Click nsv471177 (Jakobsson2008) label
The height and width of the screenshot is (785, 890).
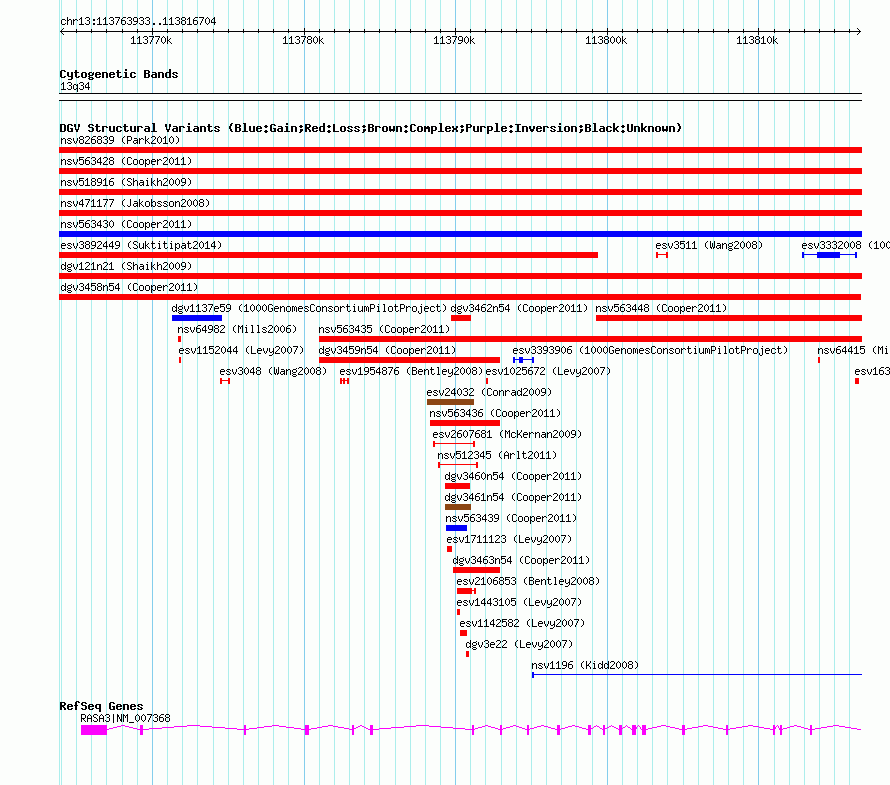click(x=135, y=203)
